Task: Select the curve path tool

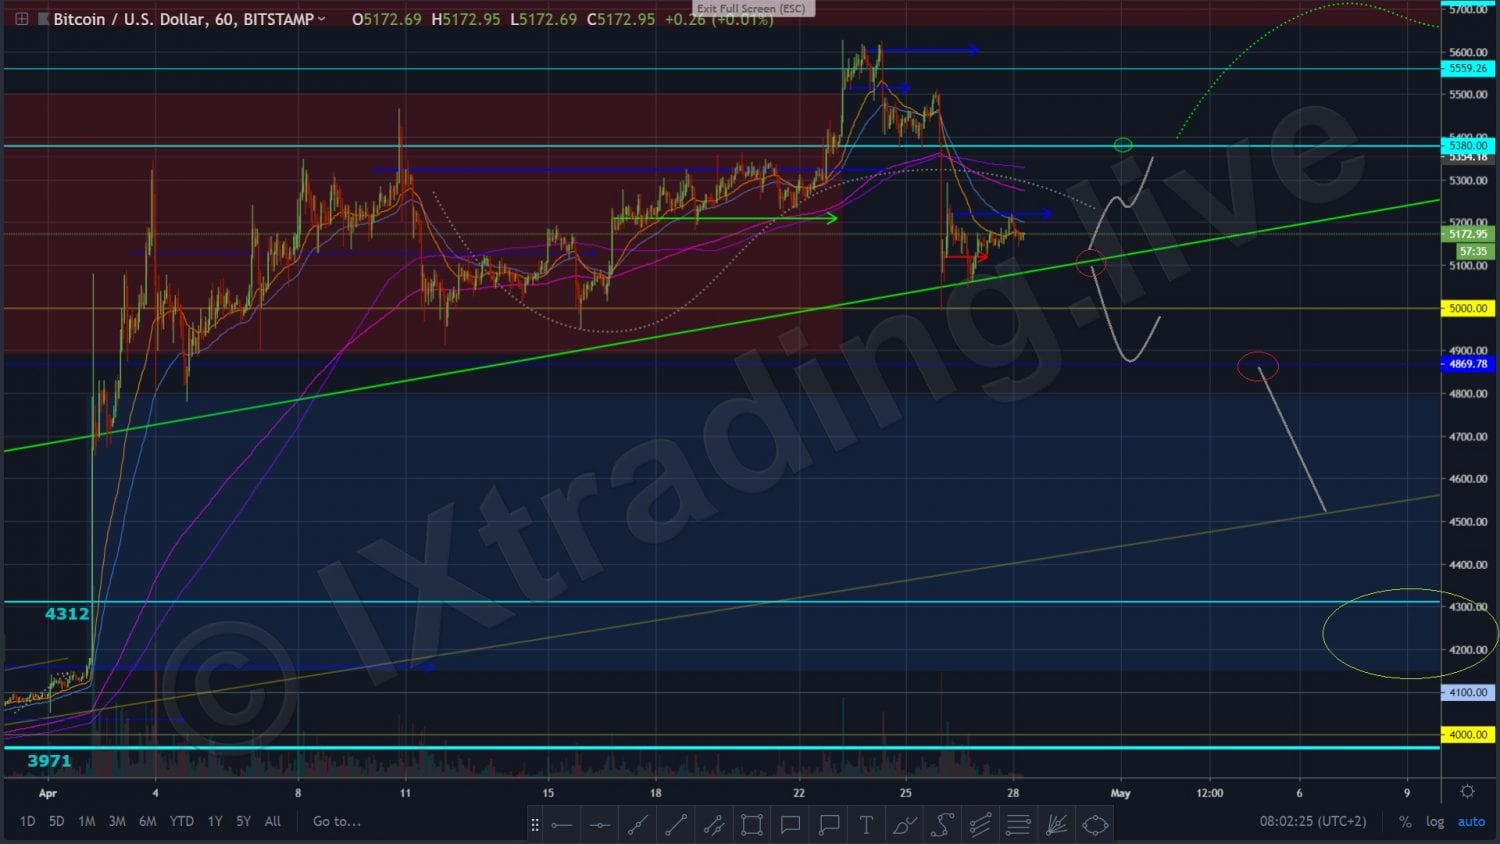Action: pyautogui.click(x=942, y=825)
